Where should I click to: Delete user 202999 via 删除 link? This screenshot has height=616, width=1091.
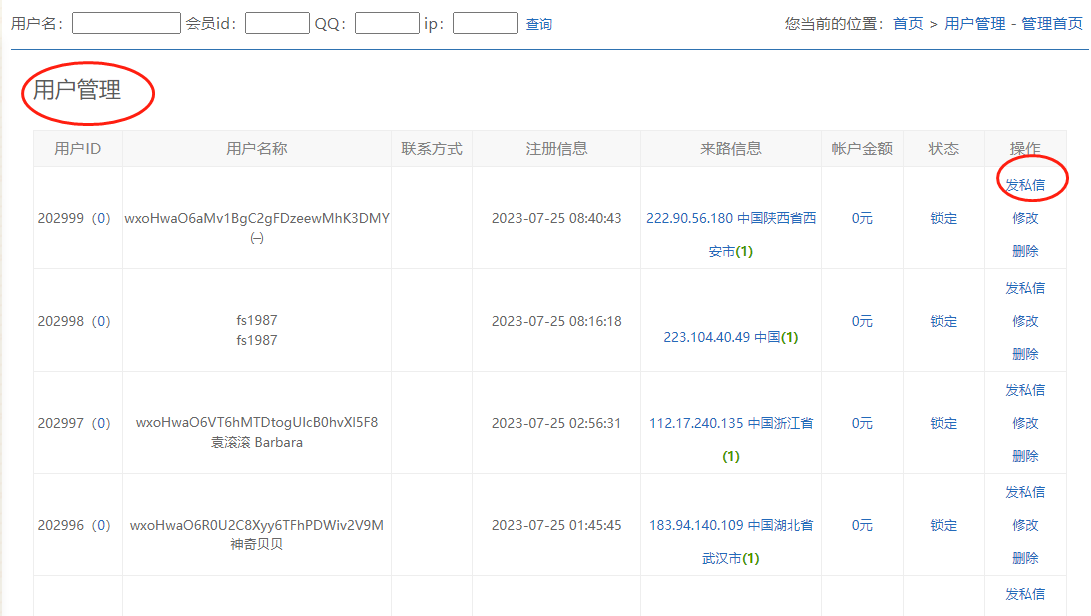[1025, 251]
